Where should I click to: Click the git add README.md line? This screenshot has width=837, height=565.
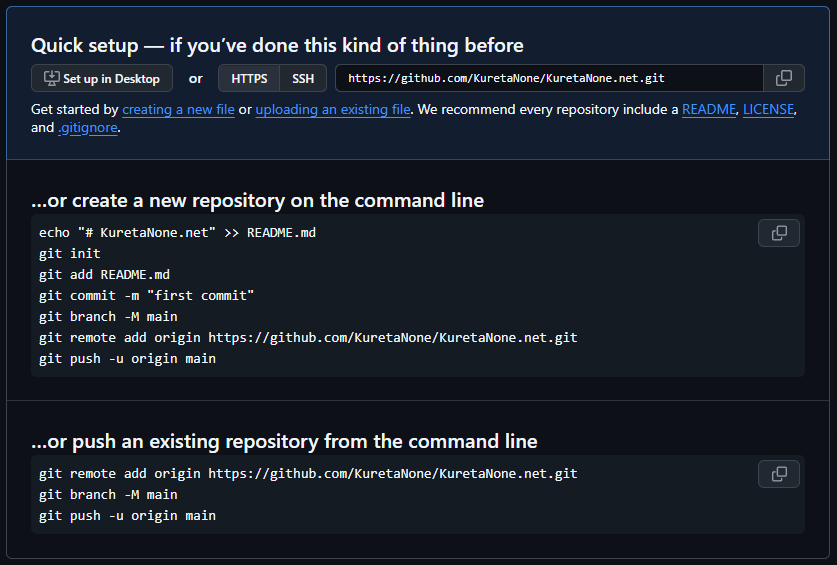pos(104,274)
